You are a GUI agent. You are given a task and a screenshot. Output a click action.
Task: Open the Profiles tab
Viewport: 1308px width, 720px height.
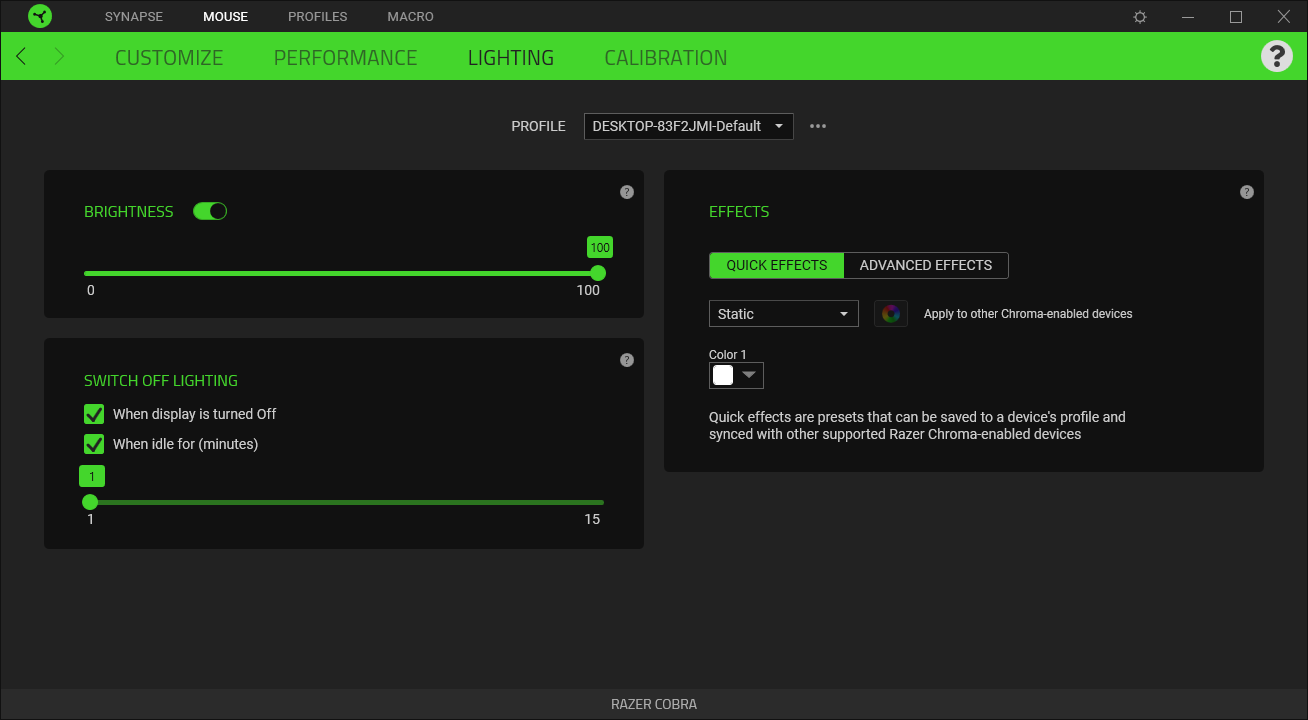[318, 17]
